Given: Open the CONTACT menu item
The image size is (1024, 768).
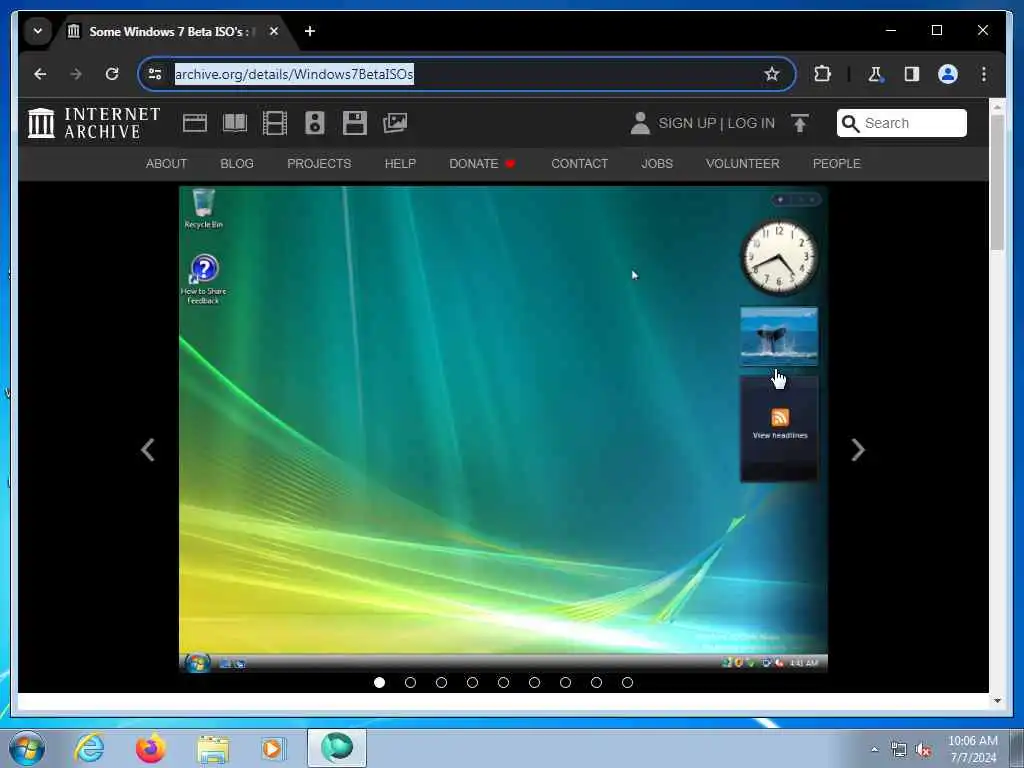Looking at the screenshot, I should click(579, 163).
